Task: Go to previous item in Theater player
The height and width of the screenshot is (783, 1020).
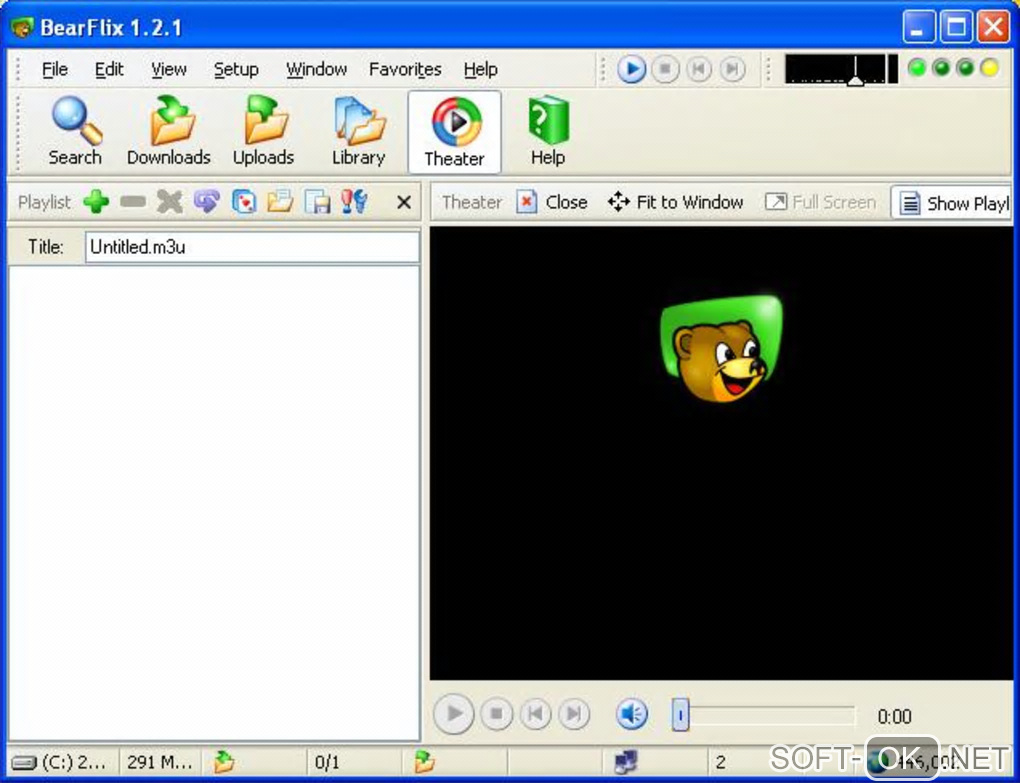Action: (x=535, y=714)
